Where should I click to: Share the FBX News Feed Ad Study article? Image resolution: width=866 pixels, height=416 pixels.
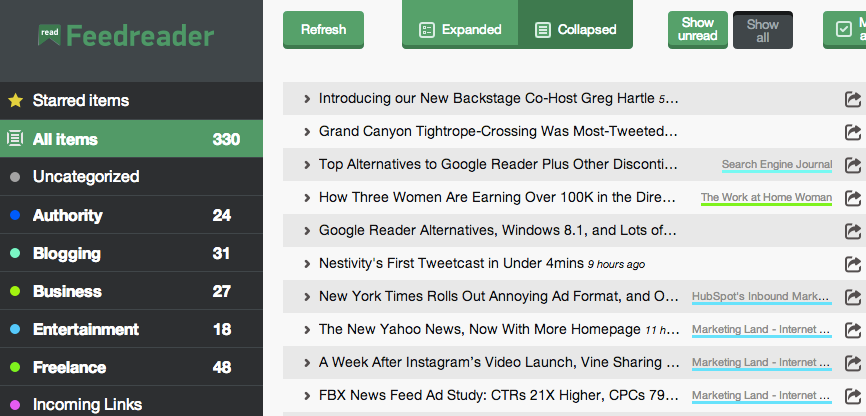coord(853,396)
